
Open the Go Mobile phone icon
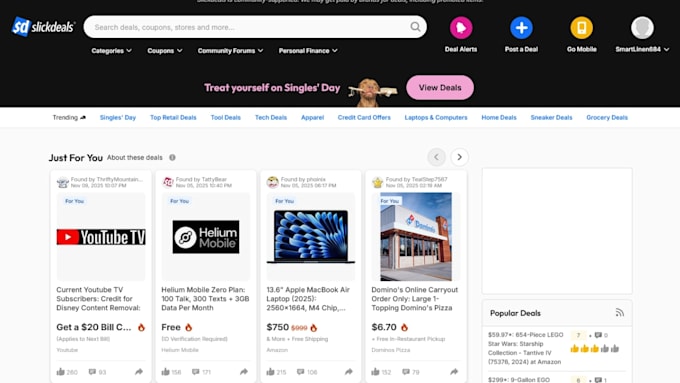click(x=582, y=28)
